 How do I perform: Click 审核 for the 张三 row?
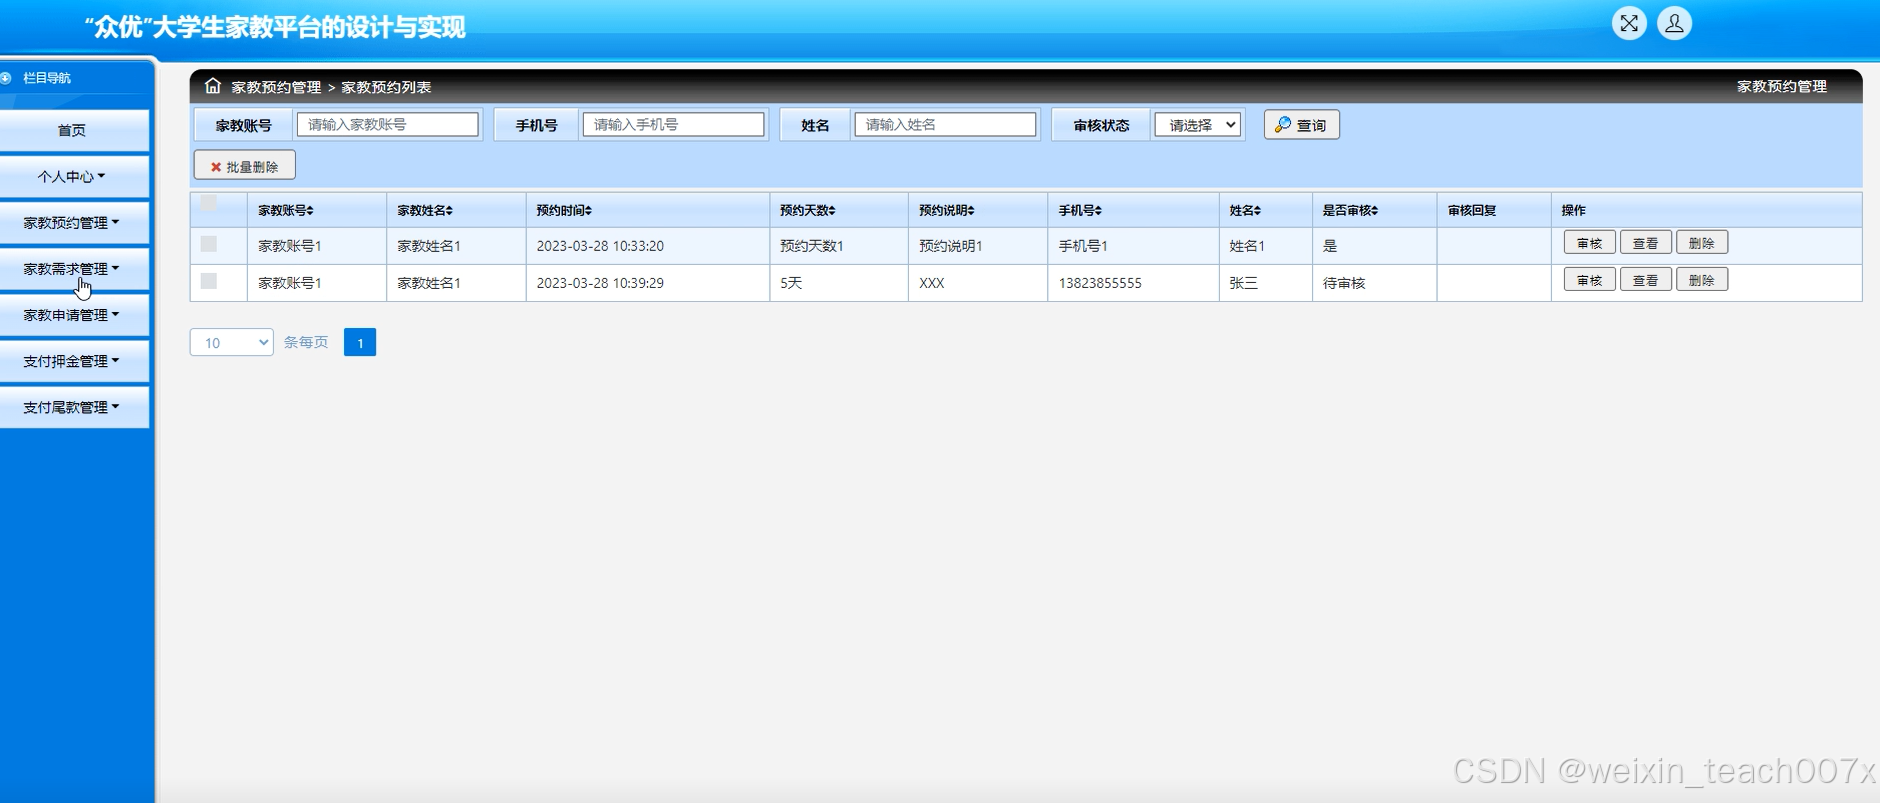pyautogui.click(x=1589, y=280)
